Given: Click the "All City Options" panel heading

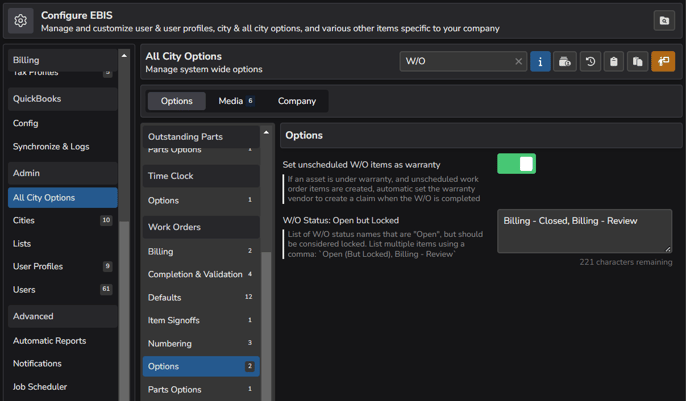Looking at the screenshot, I should click(x=183, y=56).
